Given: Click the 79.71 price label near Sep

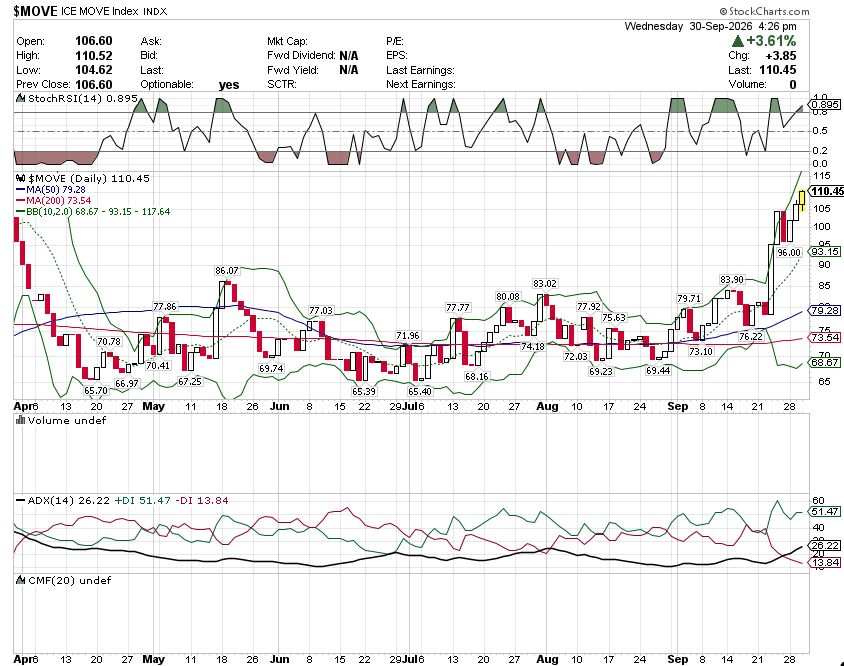Looking at the screenshot, I should (x=689, y=298).
